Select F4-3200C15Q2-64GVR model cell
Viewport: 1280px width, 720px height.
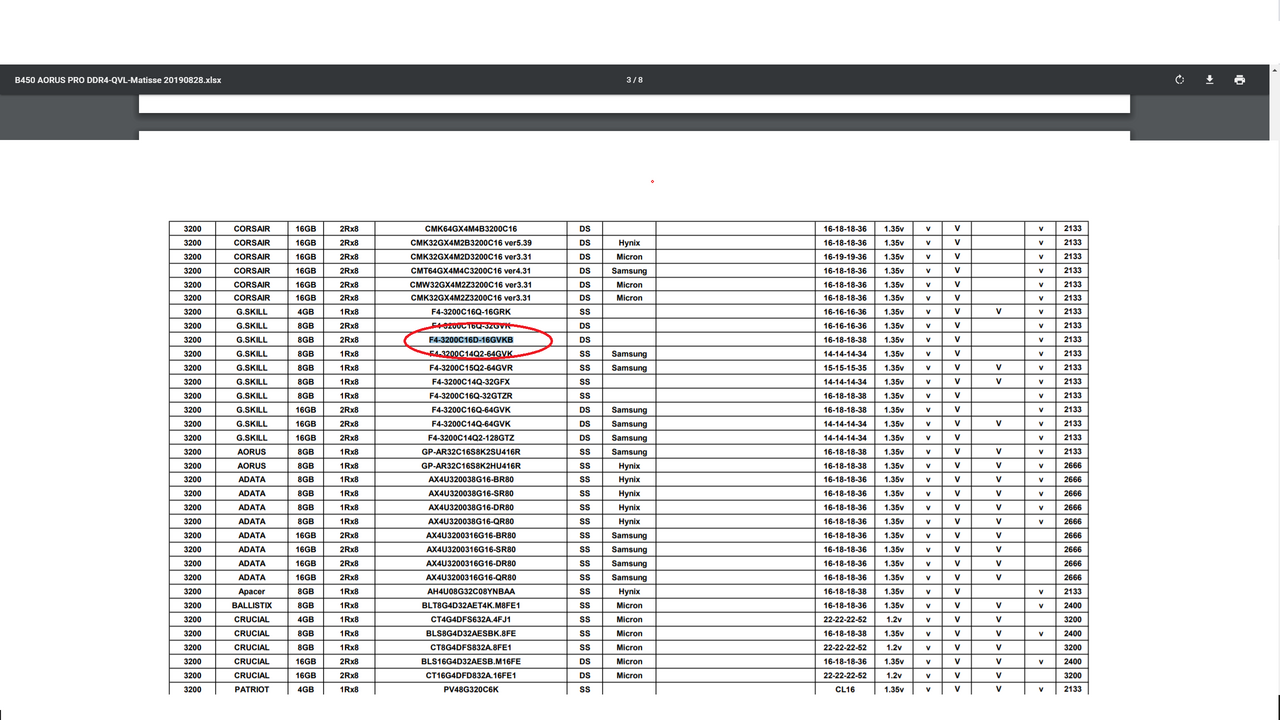pos(471,368)
